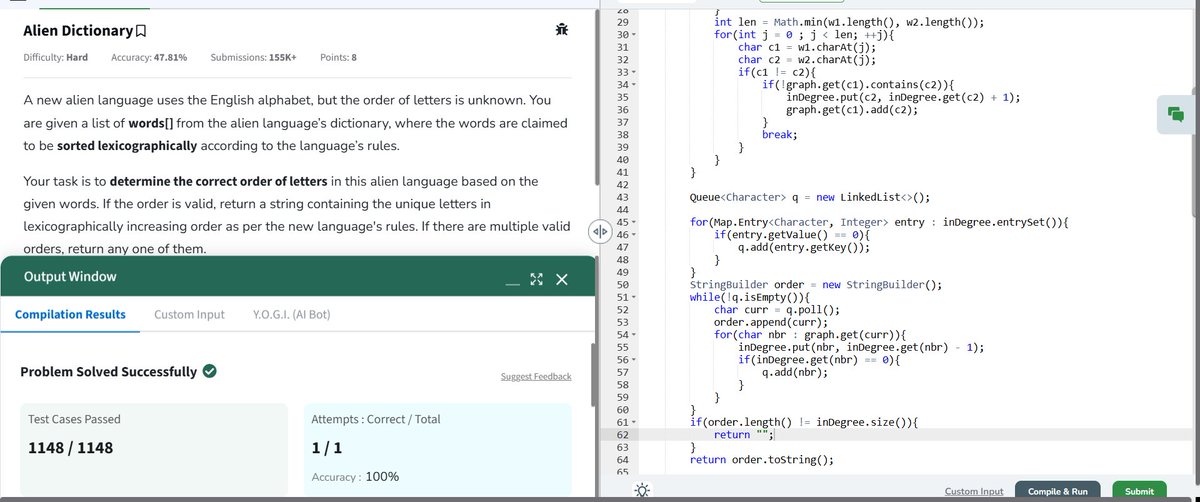Click the return order.toString() code line

click(x=761, y=460)
